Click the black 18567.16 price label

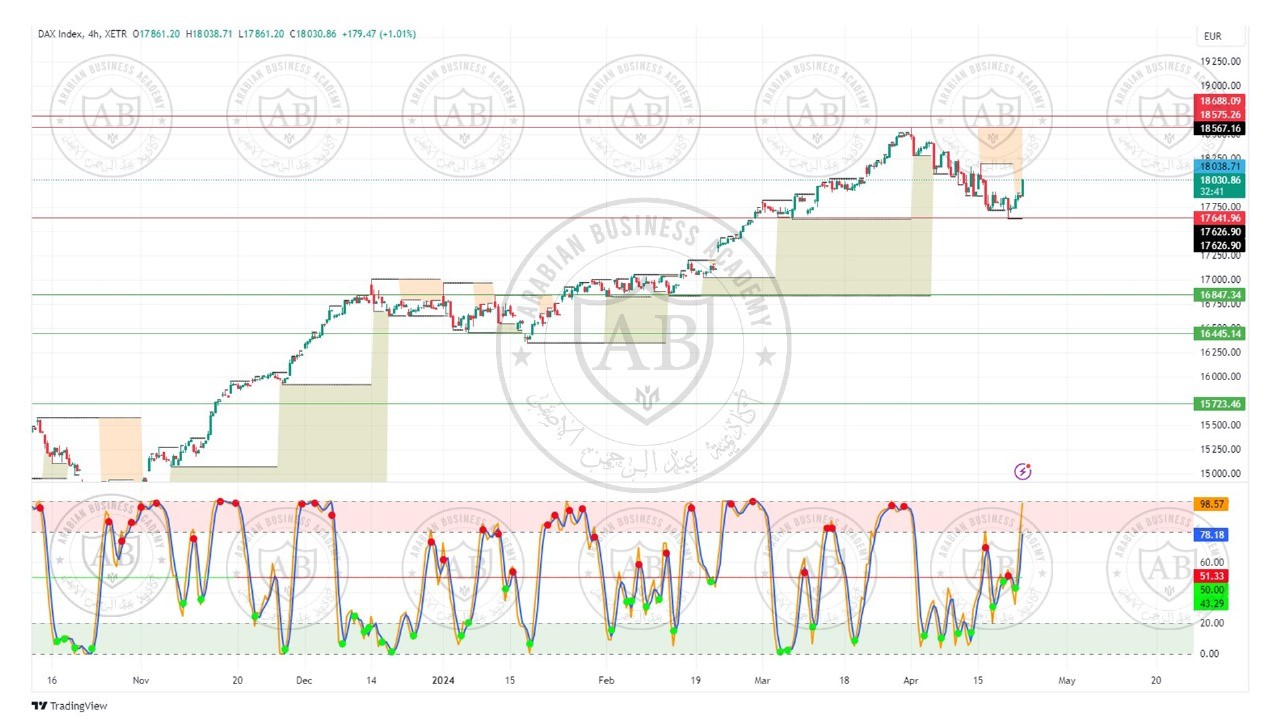pos(1220,129)
